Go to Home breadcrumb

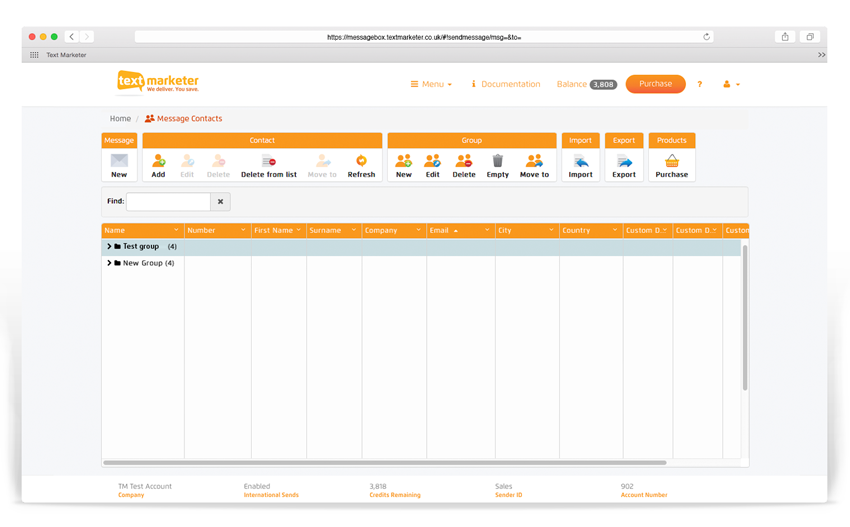click(x=120, y=118)
